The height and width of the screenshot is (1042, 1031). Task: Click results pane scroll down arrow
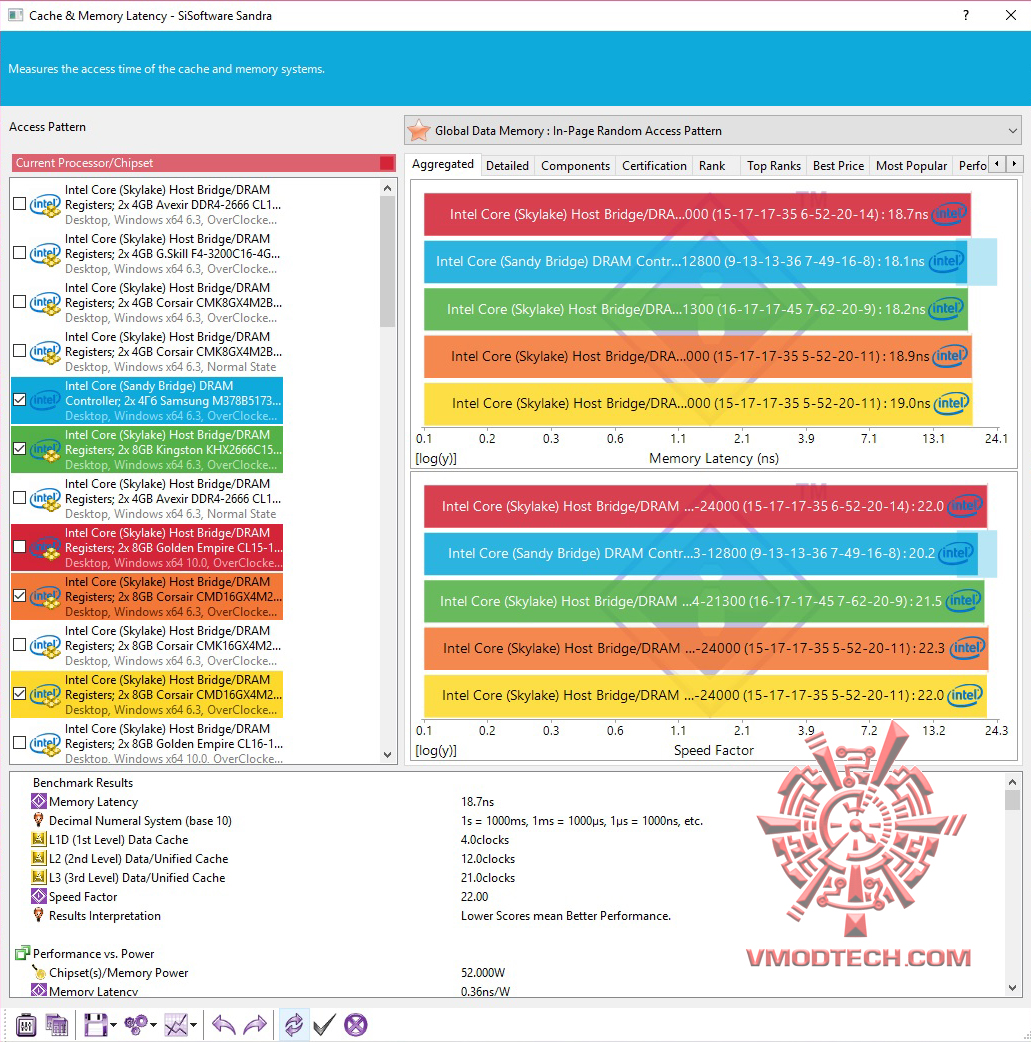(1012, 988)
